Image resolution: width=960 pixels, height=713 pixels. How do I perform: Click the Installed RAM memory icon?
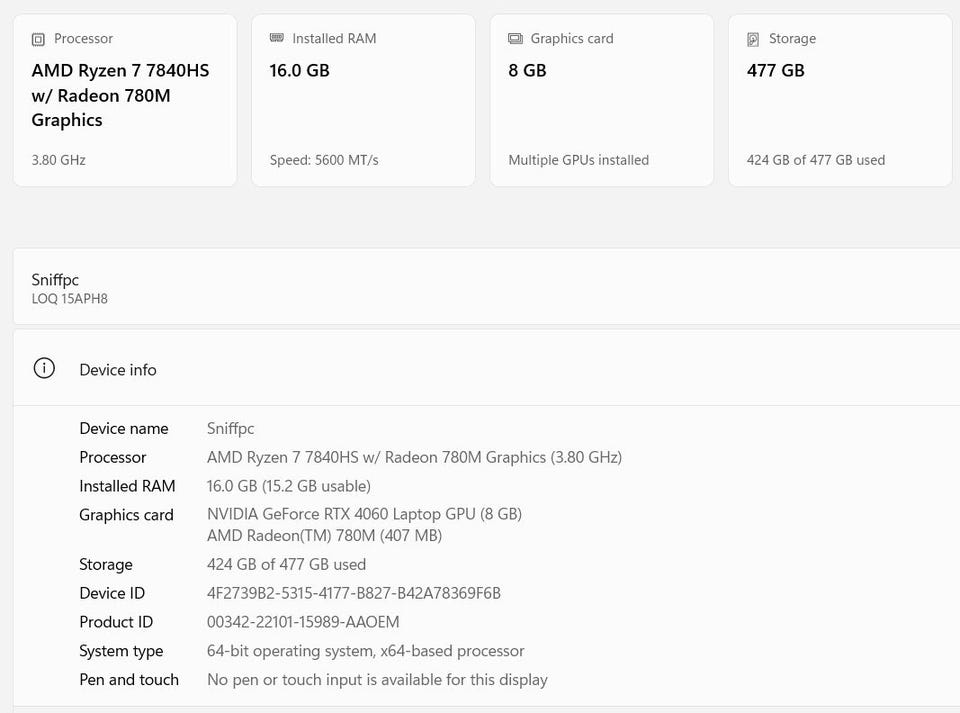(277, 38)
